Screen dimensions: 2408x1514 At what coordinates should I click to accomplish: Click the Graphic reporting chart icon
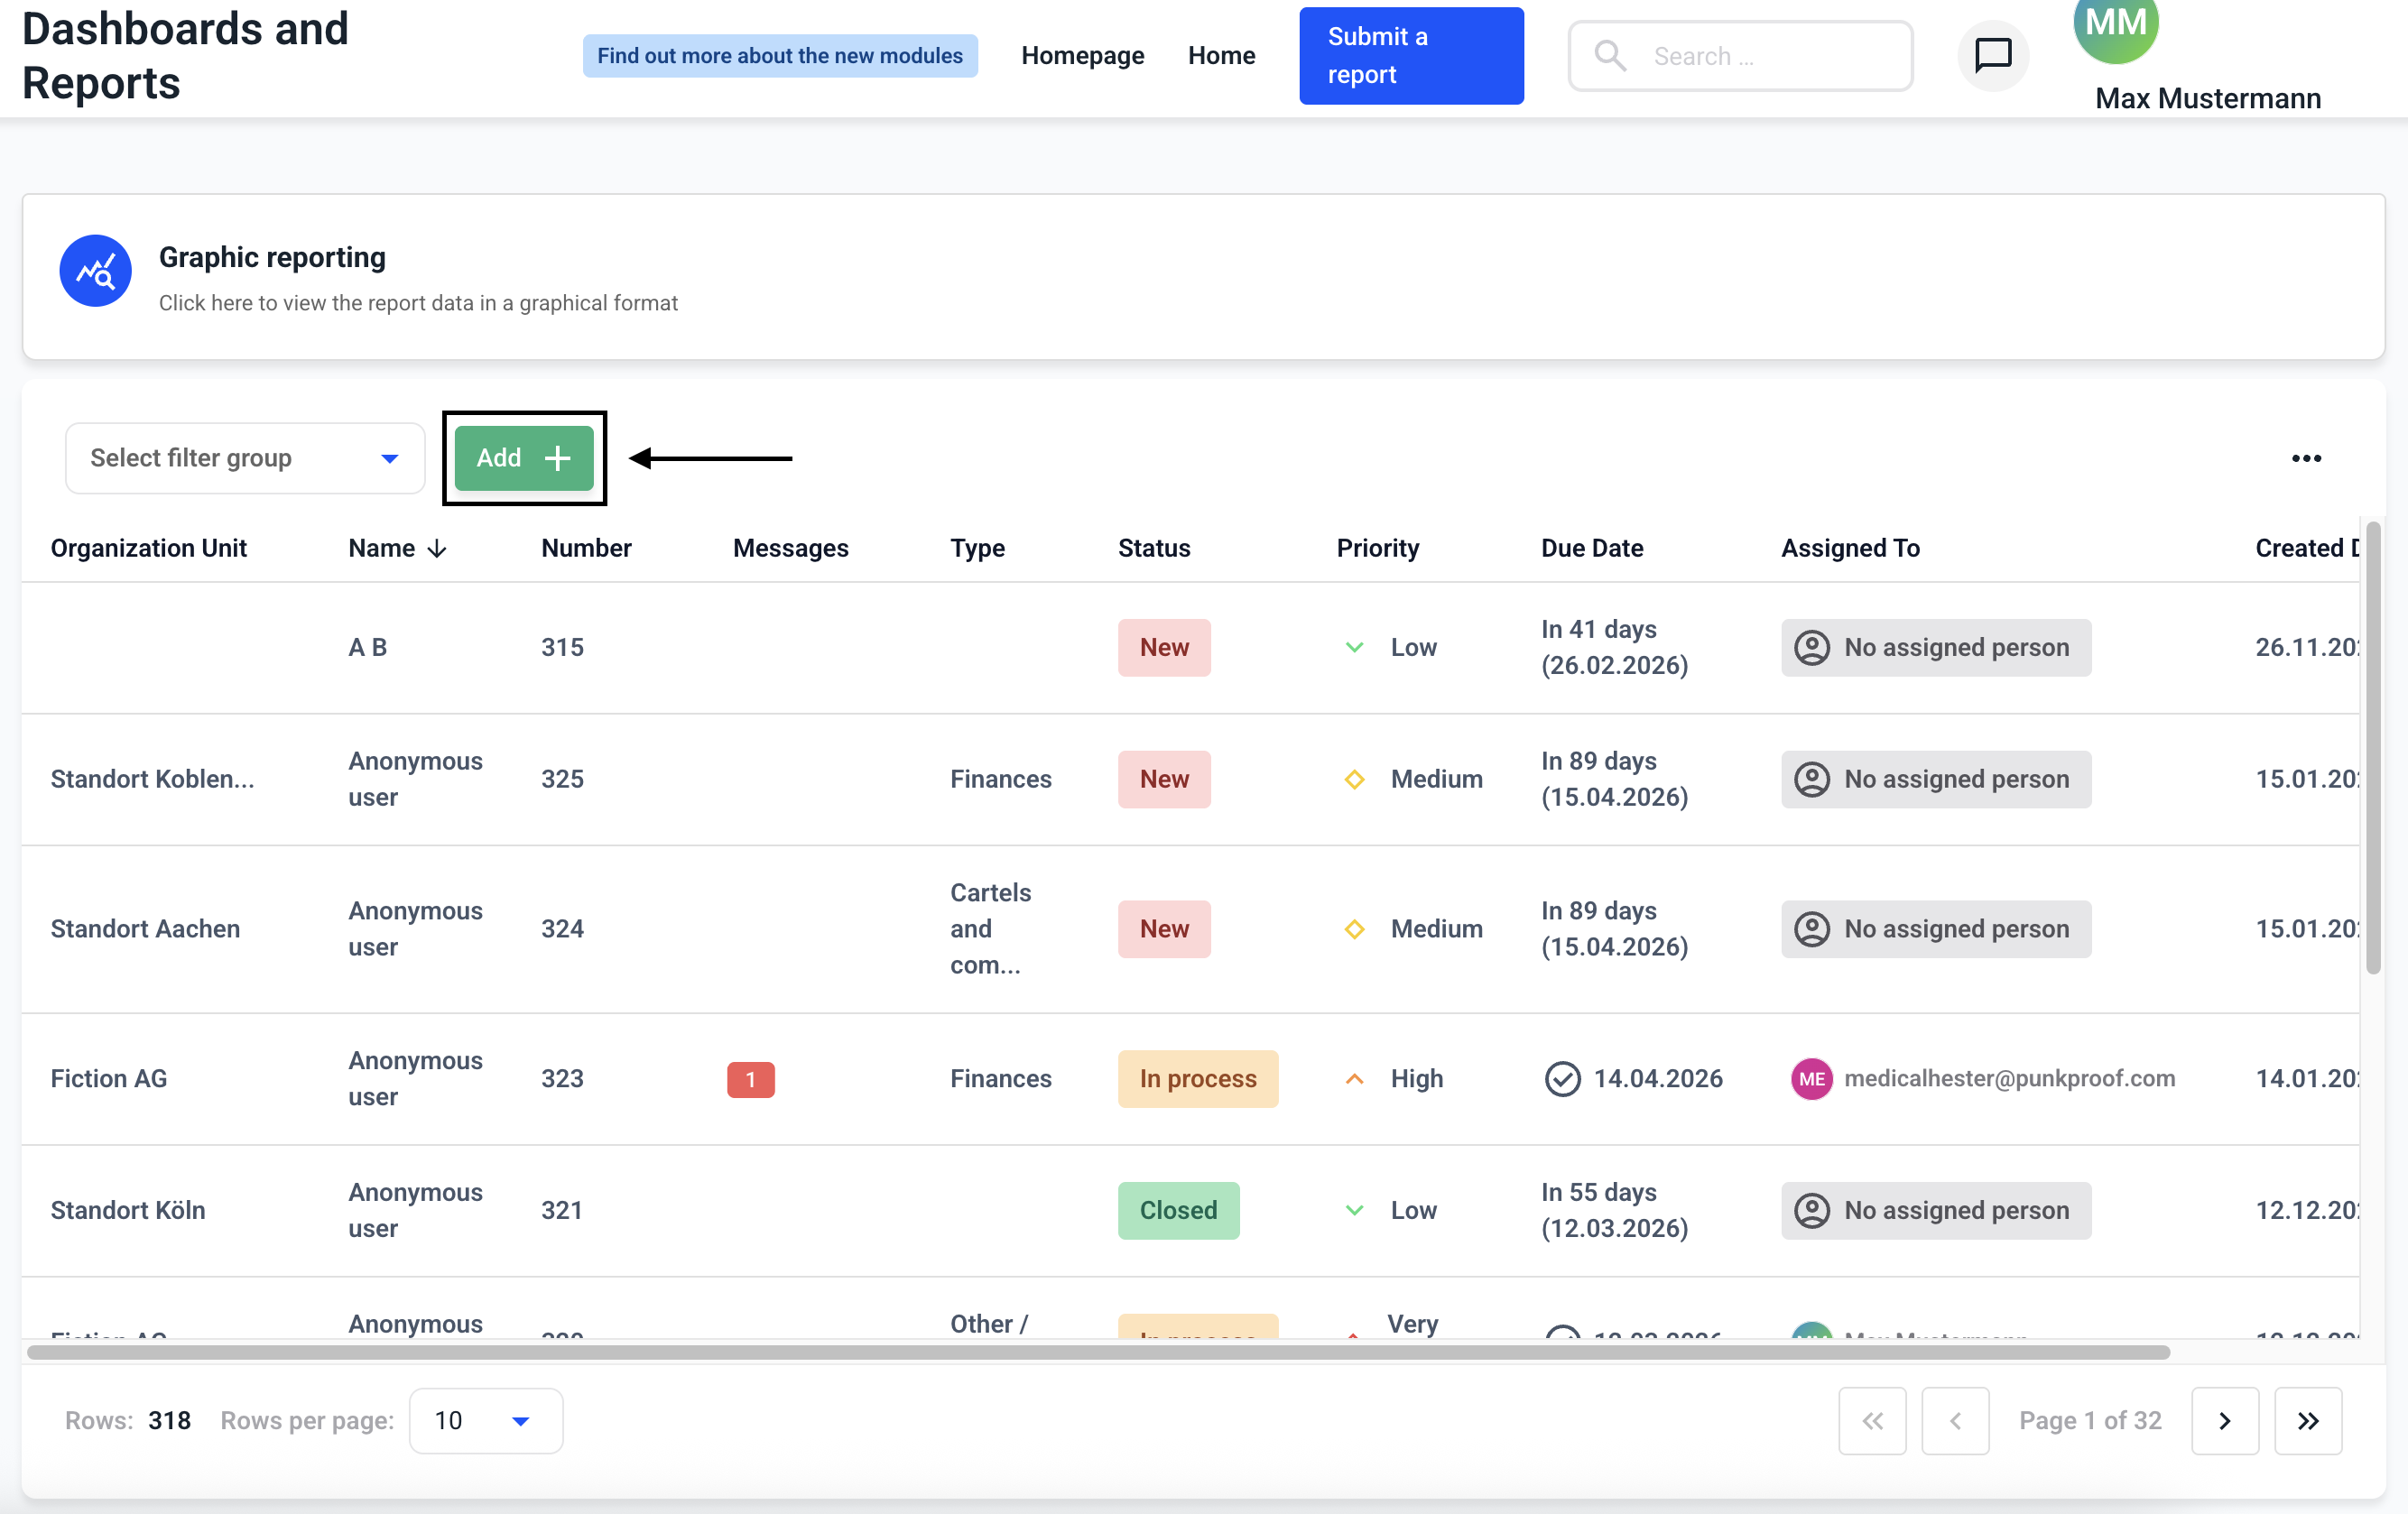95,271
